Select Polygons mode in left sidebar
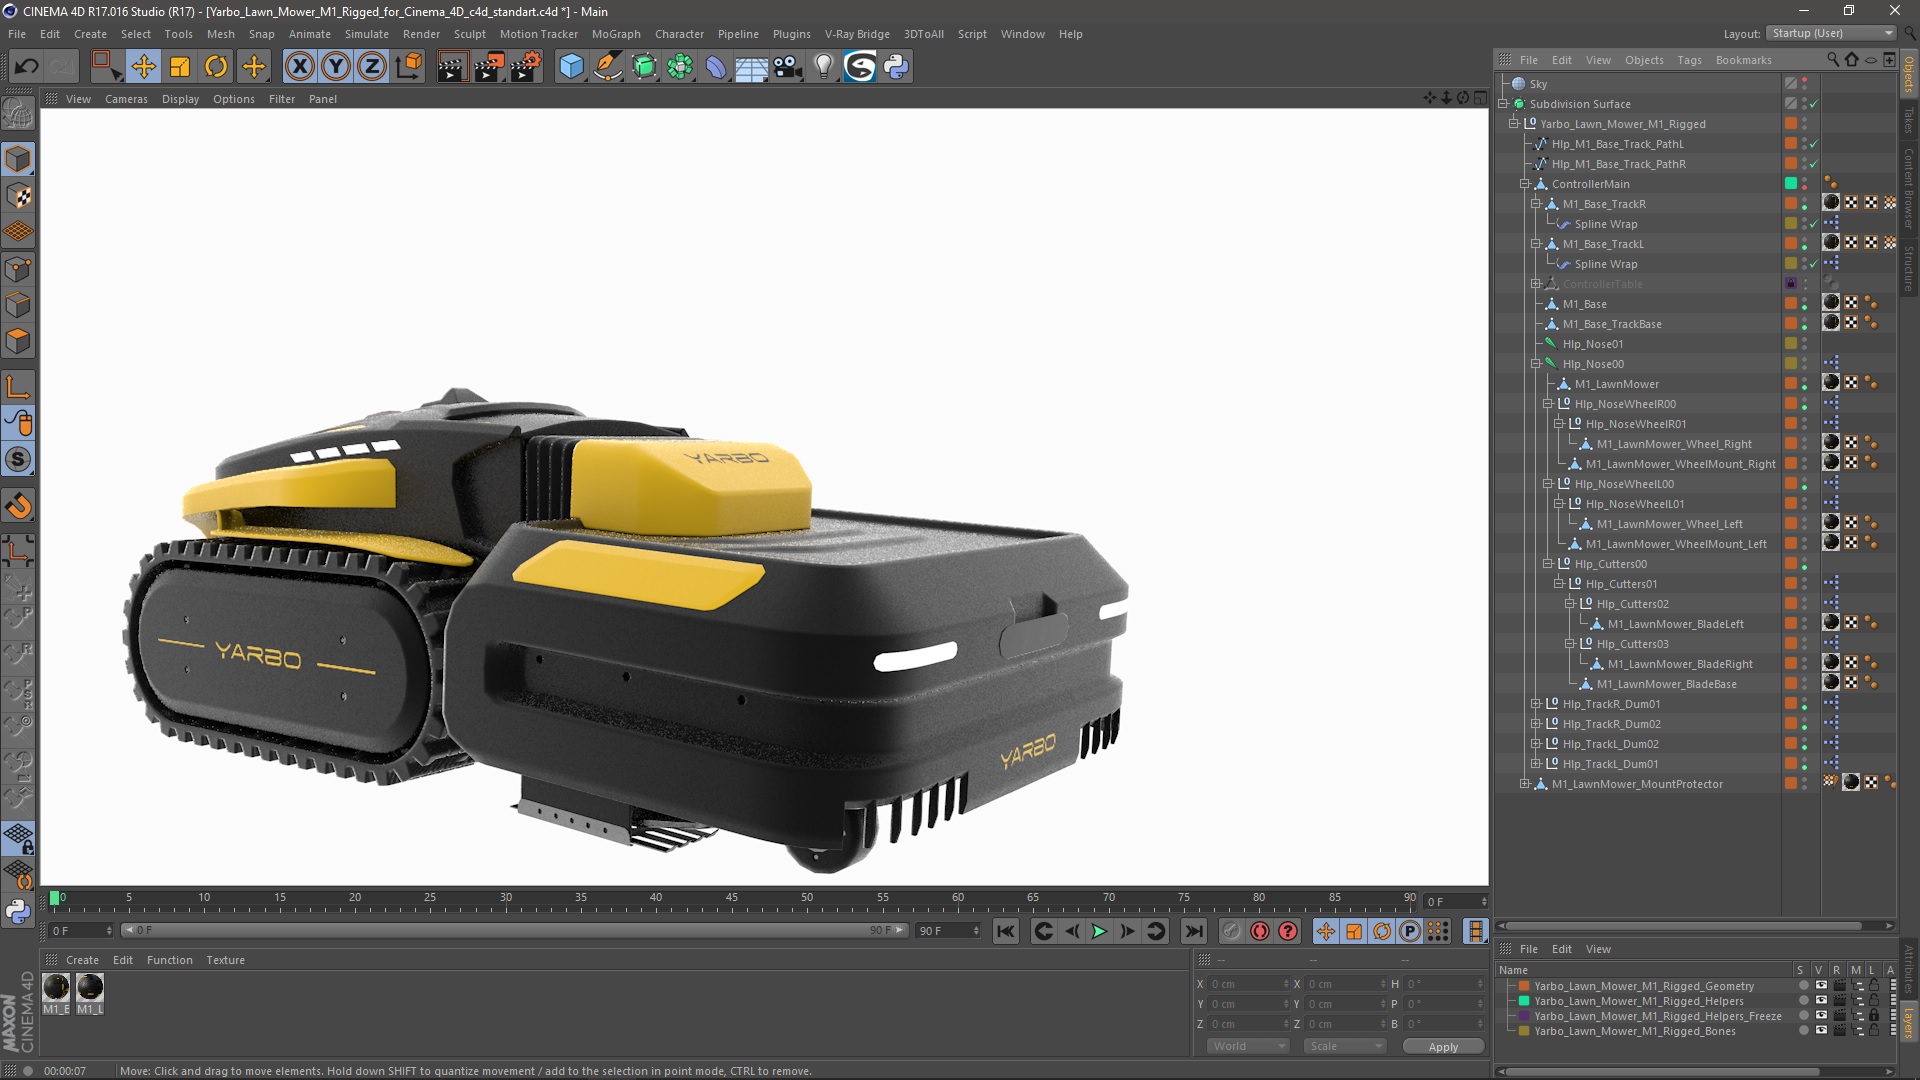The height and width of the screenshot is (1080, 1920). click(x=18, y=341)
